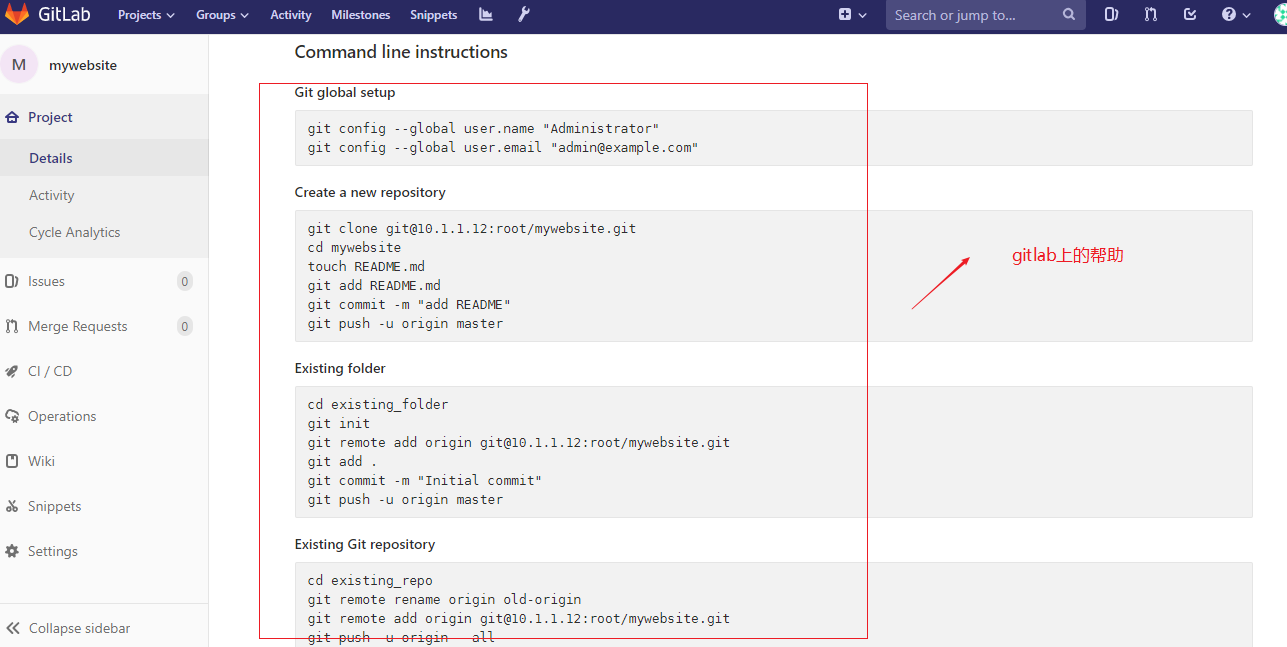1287x647 pixels.
Task: Click the Snippets scissors icon
Action: coord(12,506)
